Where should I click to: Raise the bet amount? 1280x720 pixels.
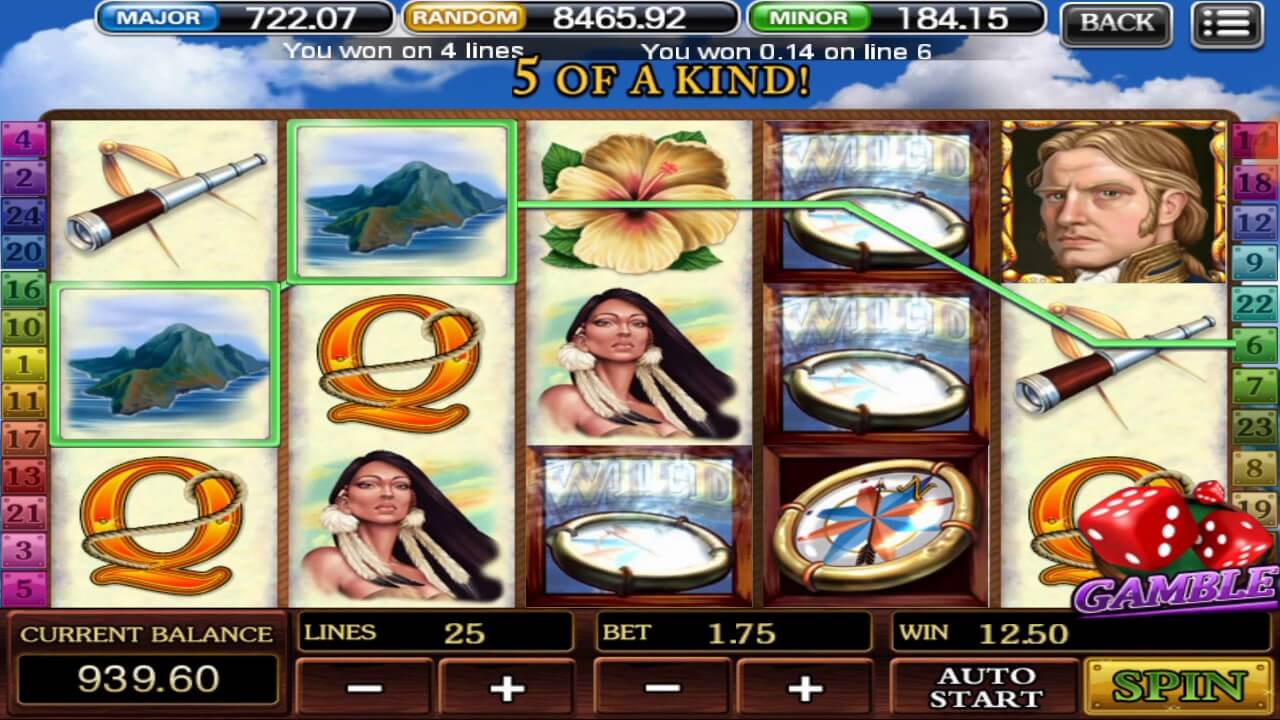click(x=804, y=686)
